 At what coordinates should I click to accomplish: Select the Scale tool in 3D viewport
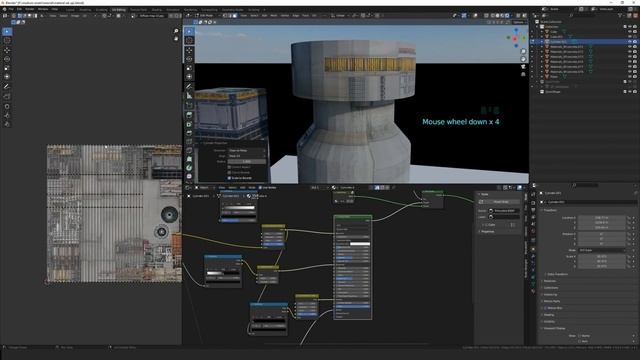(x=189, y=68)
